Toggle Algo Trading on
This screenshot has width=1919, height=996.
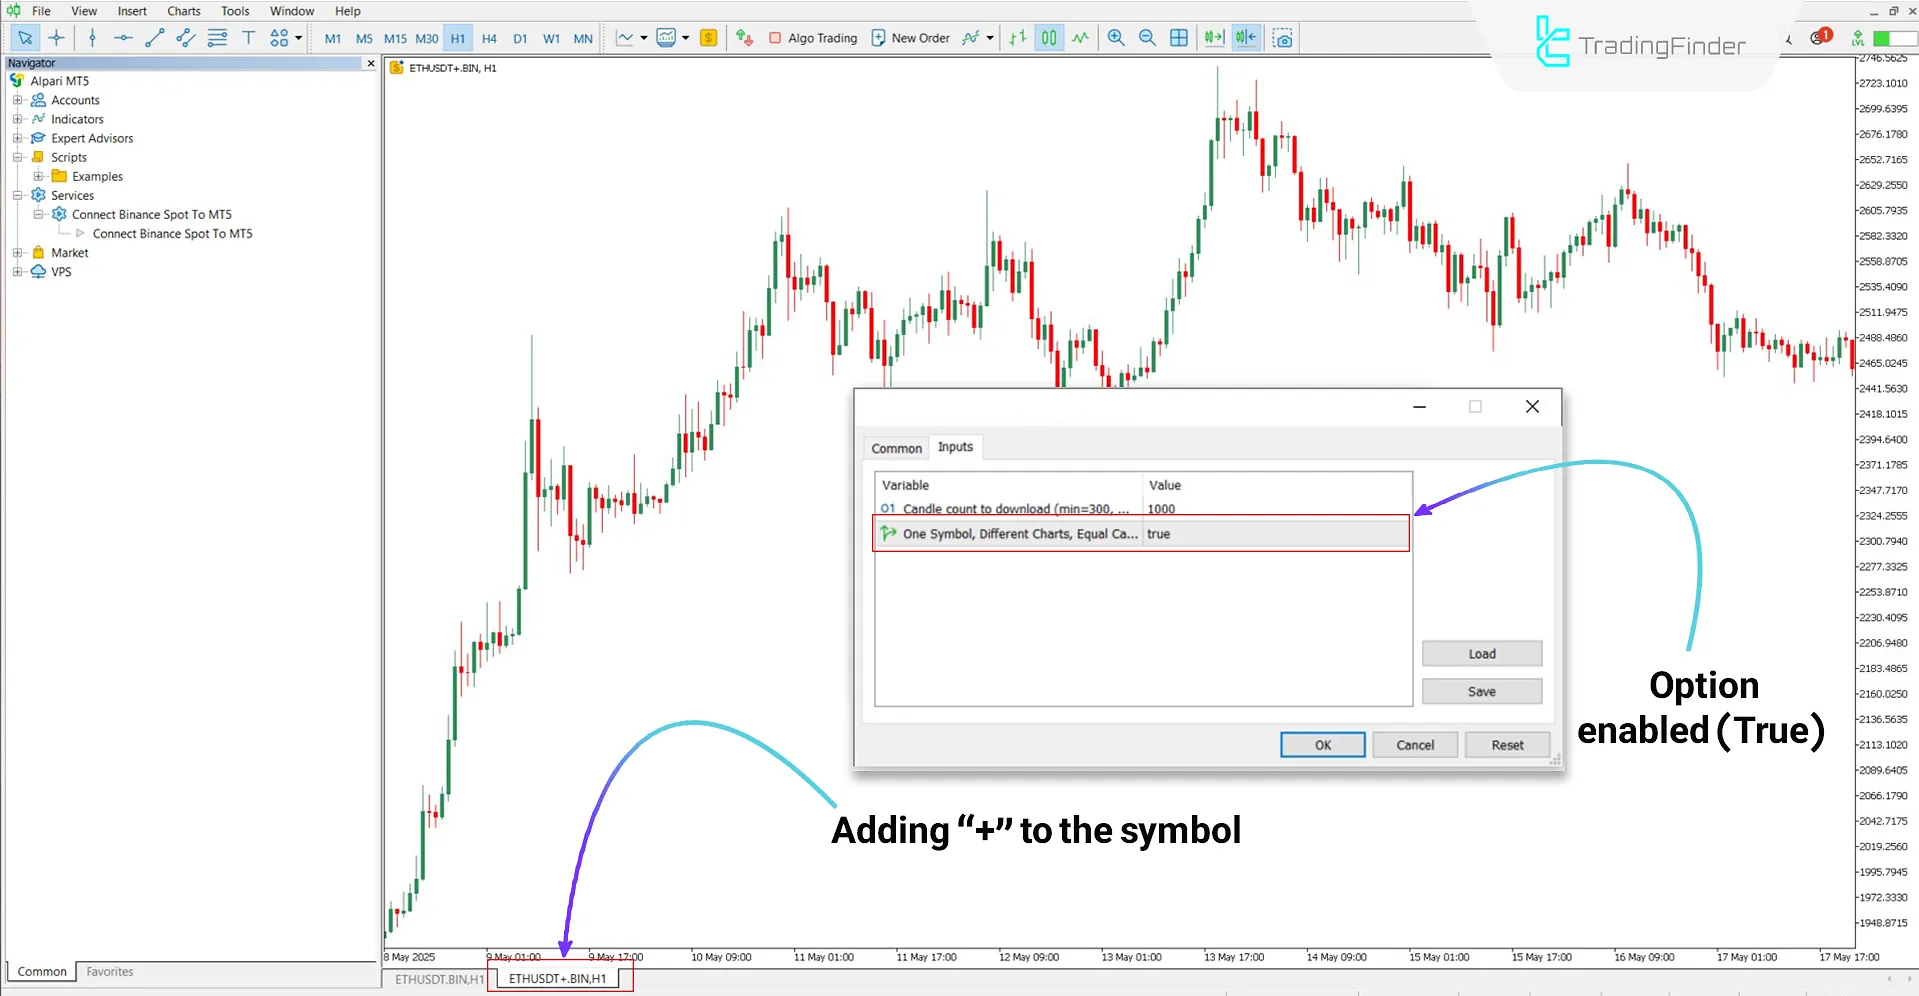coord(812,38)
